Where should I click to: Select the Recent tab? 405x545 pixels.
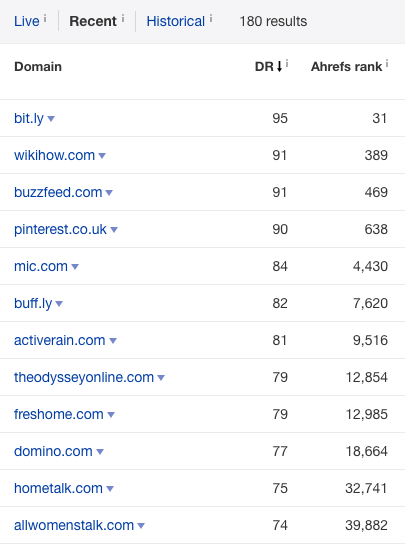point(93,22)
